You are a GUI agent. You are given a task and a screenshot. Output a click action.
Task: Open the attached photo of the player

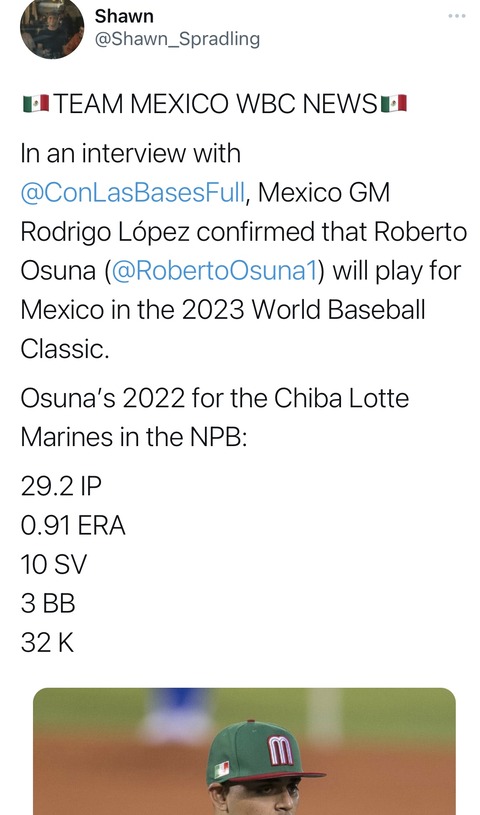tap(244, 752)
